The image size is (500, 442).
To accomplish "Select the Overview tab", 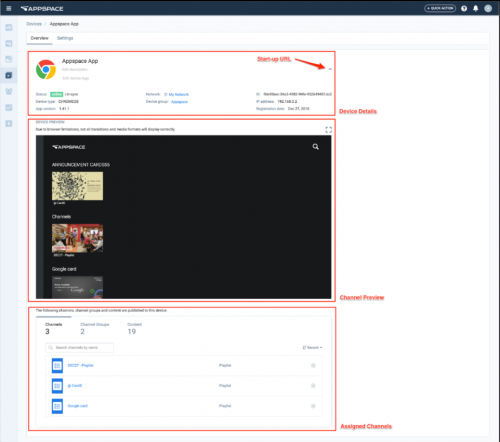I will pyautogui.click(x=39, y=38).
